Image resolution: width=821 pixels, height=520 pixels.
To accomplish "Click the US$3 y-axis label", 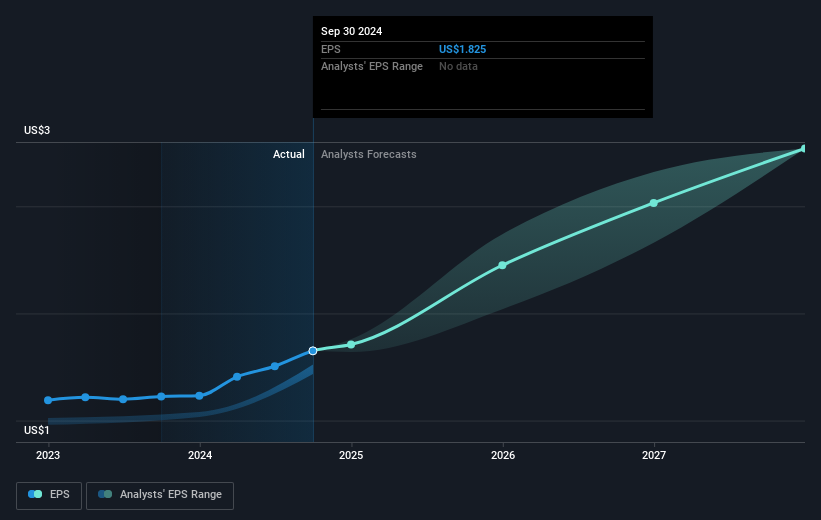I will click(x=37, y=130).
